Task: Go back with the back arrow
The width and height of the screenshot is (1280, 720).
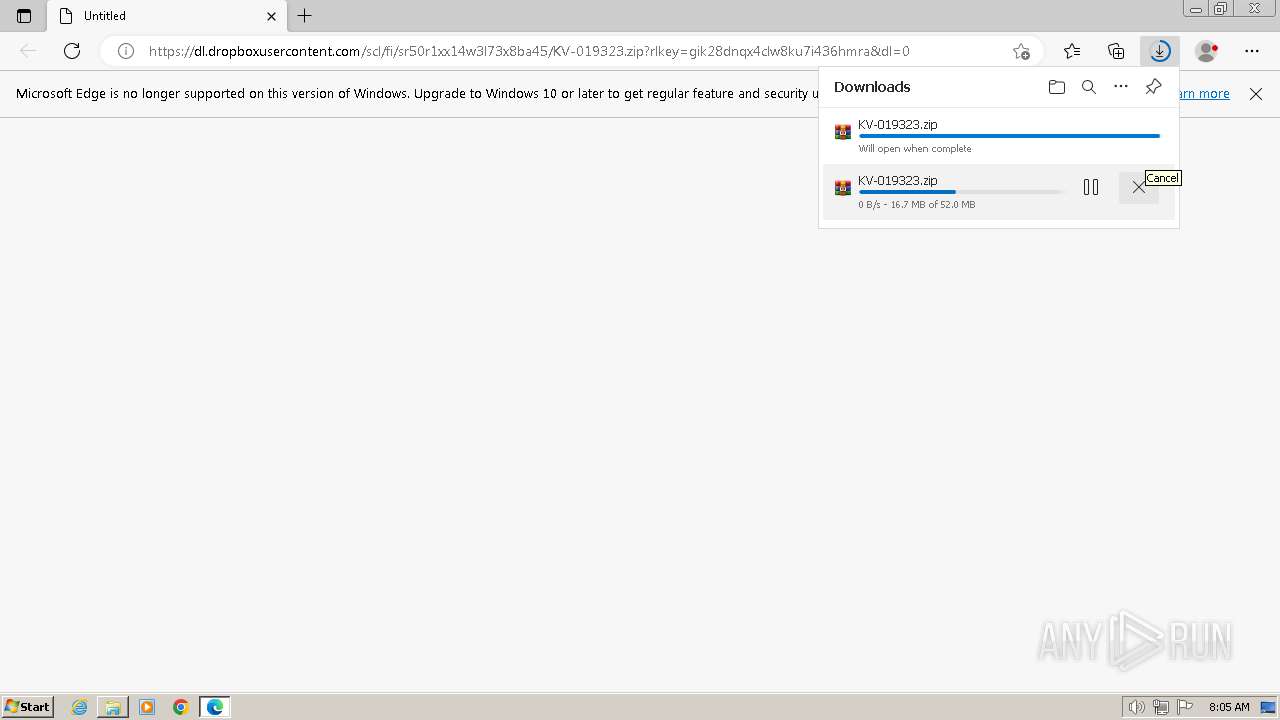Action: click(28, 51)
